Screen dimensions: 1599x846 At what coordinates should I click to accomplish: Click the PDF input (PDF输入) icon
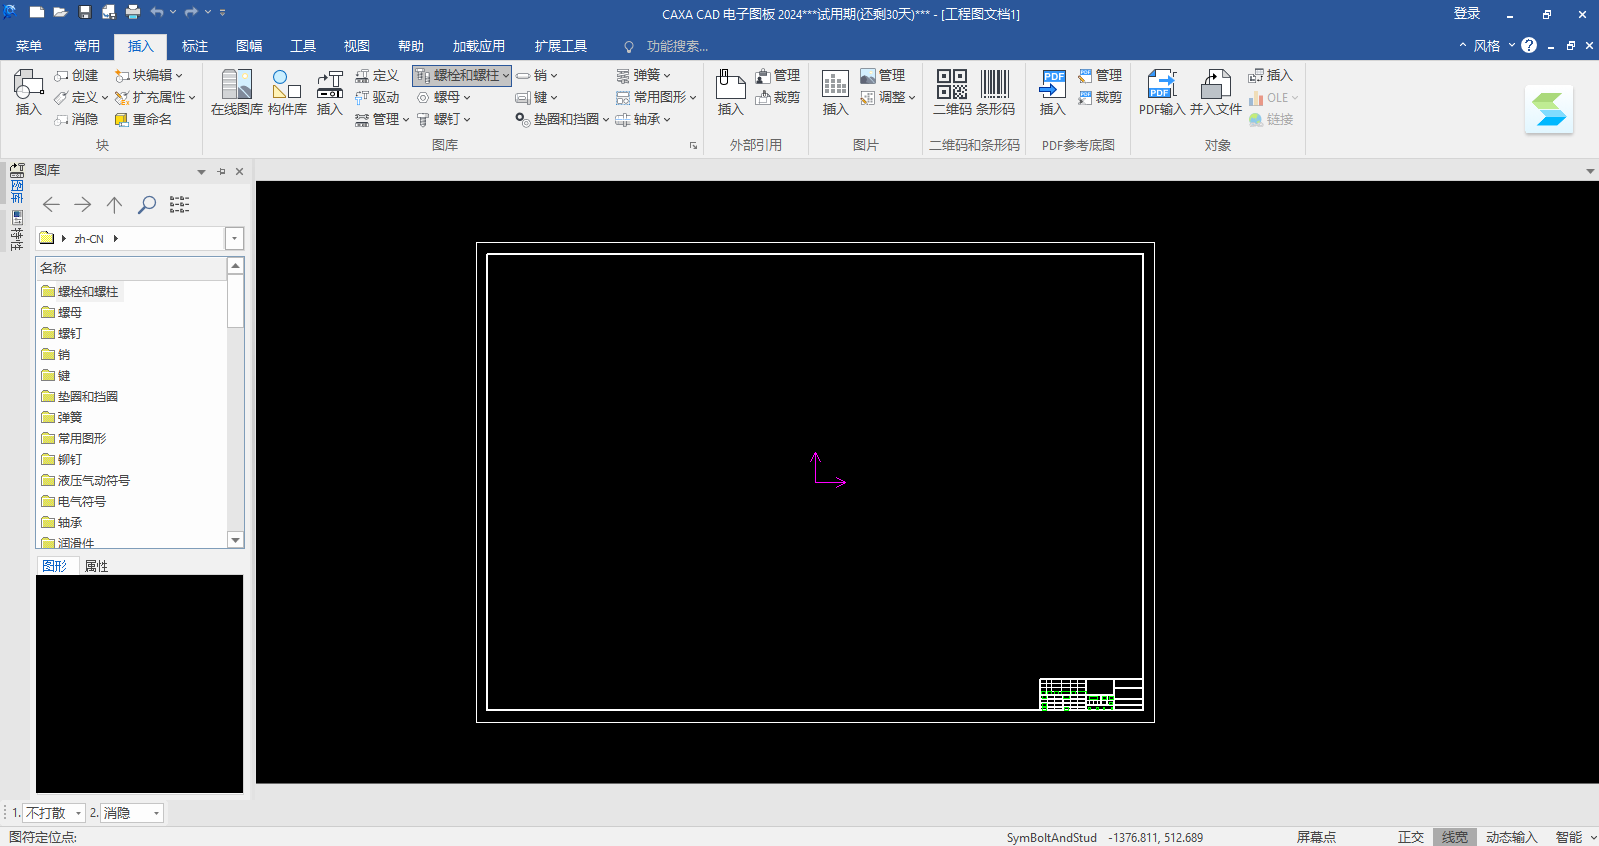(x=1161, y=92)
